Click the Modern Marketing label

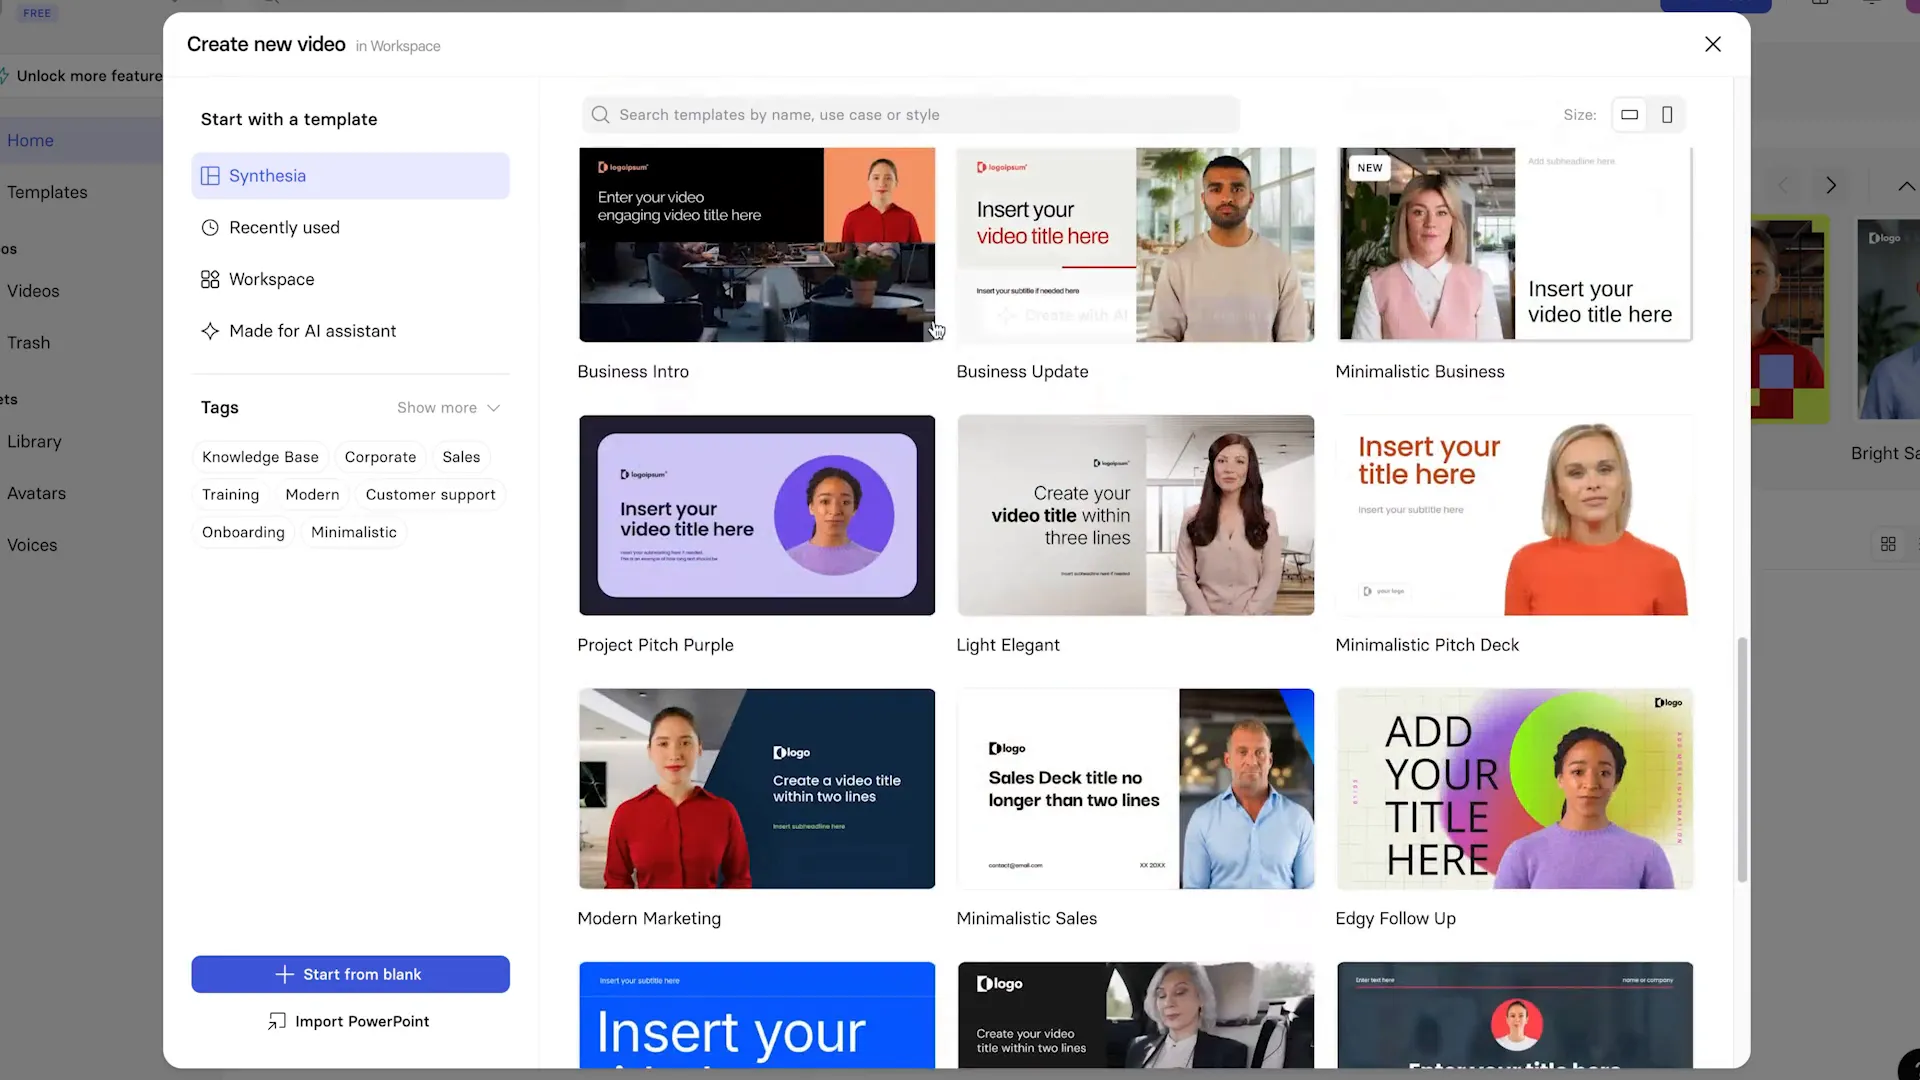coord(649,919)
